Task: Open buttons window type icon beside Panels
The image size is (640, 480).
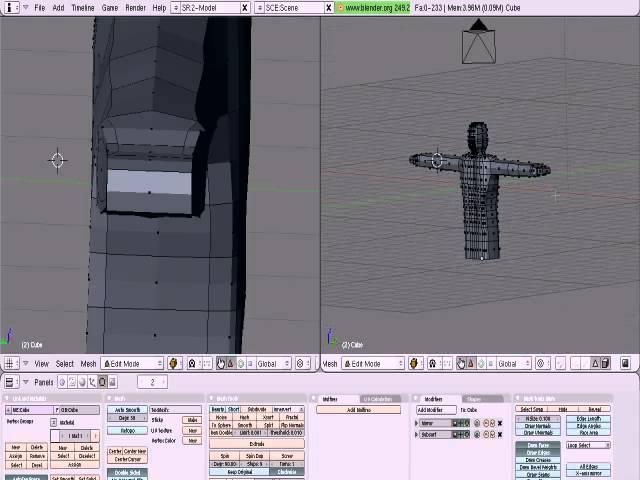Action: coord(11,382)
